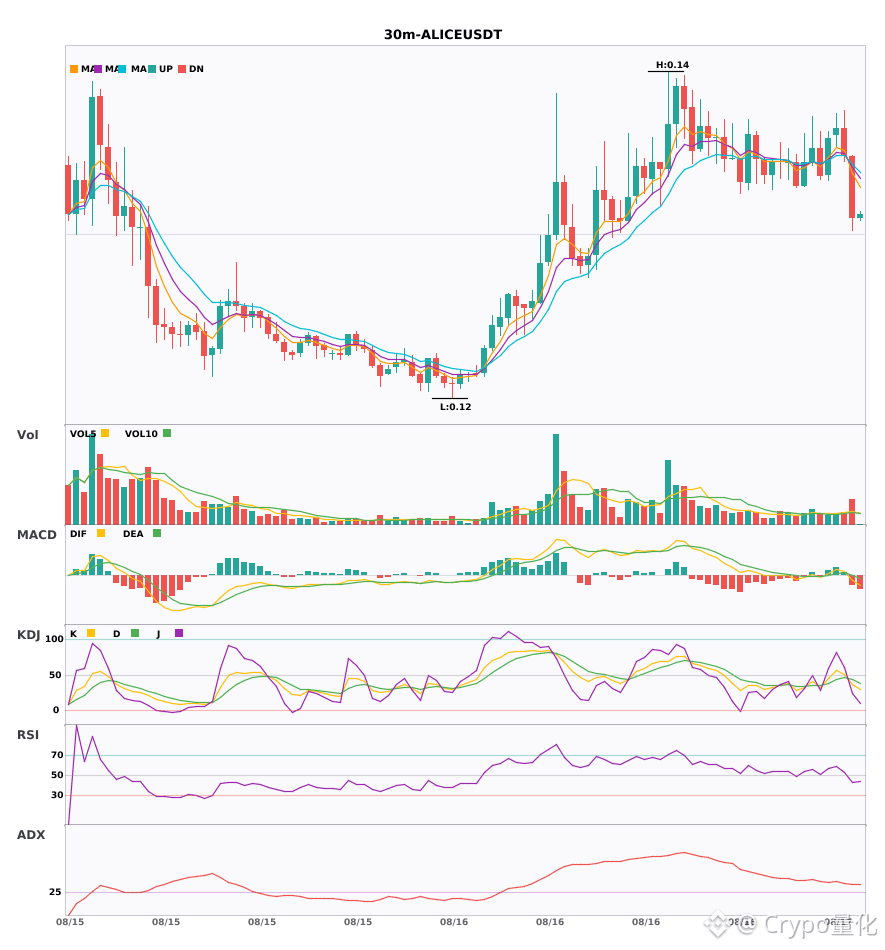Click the yellow DIF swatch
This screenshot has height=950, width=885.
[x=101, y=533]
